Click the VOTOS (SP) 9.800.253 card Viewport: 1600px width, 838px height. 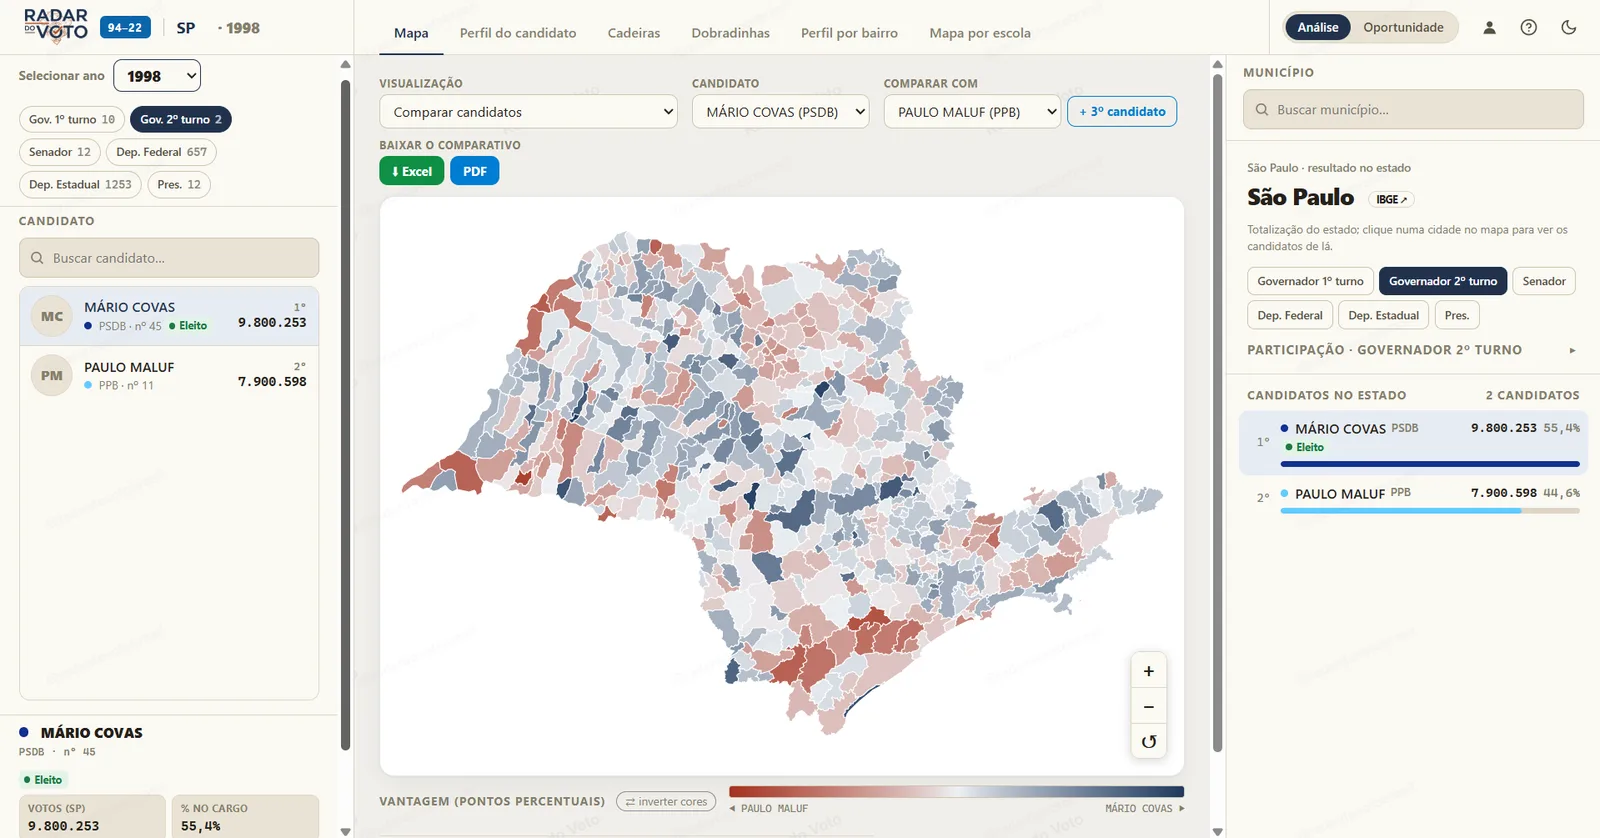point(92,816)
